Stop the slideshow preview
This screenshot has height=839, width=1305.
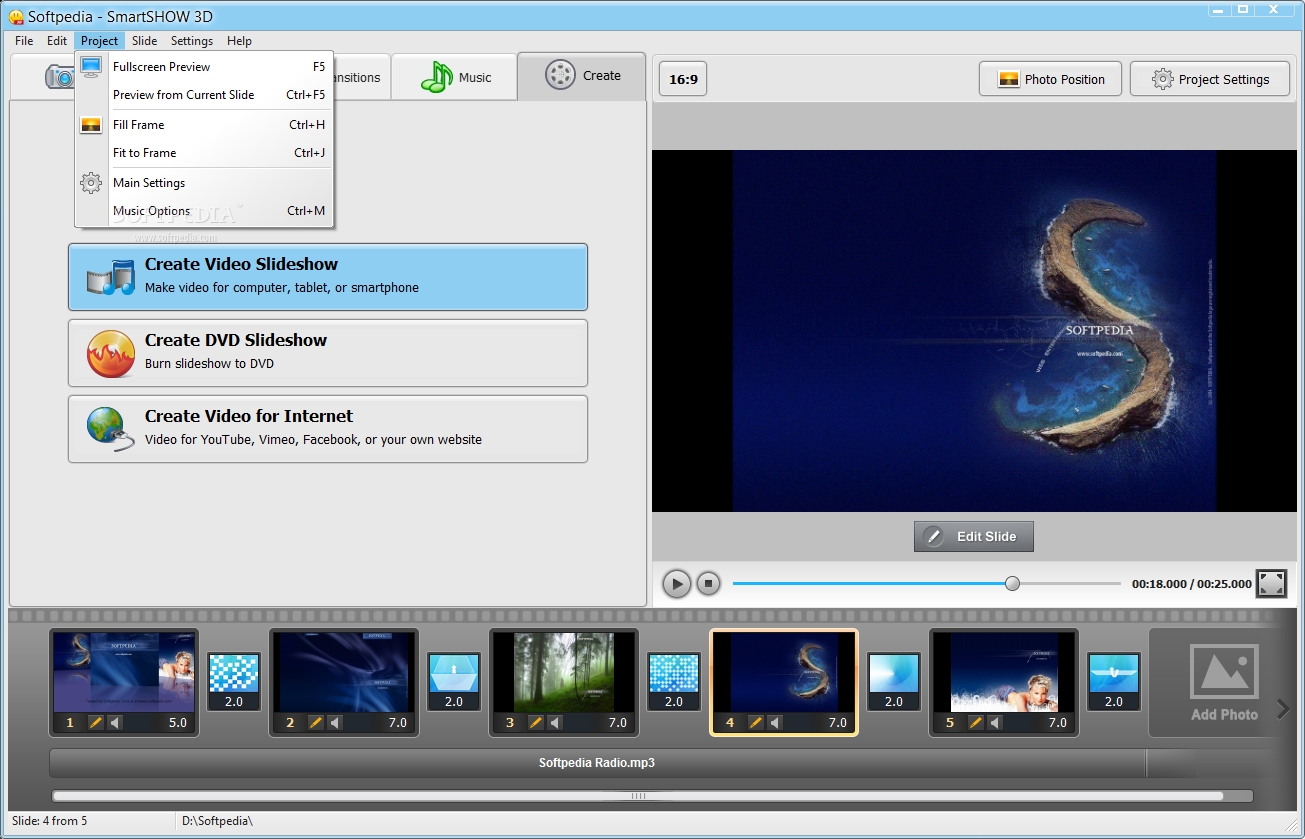click(709, 584)
